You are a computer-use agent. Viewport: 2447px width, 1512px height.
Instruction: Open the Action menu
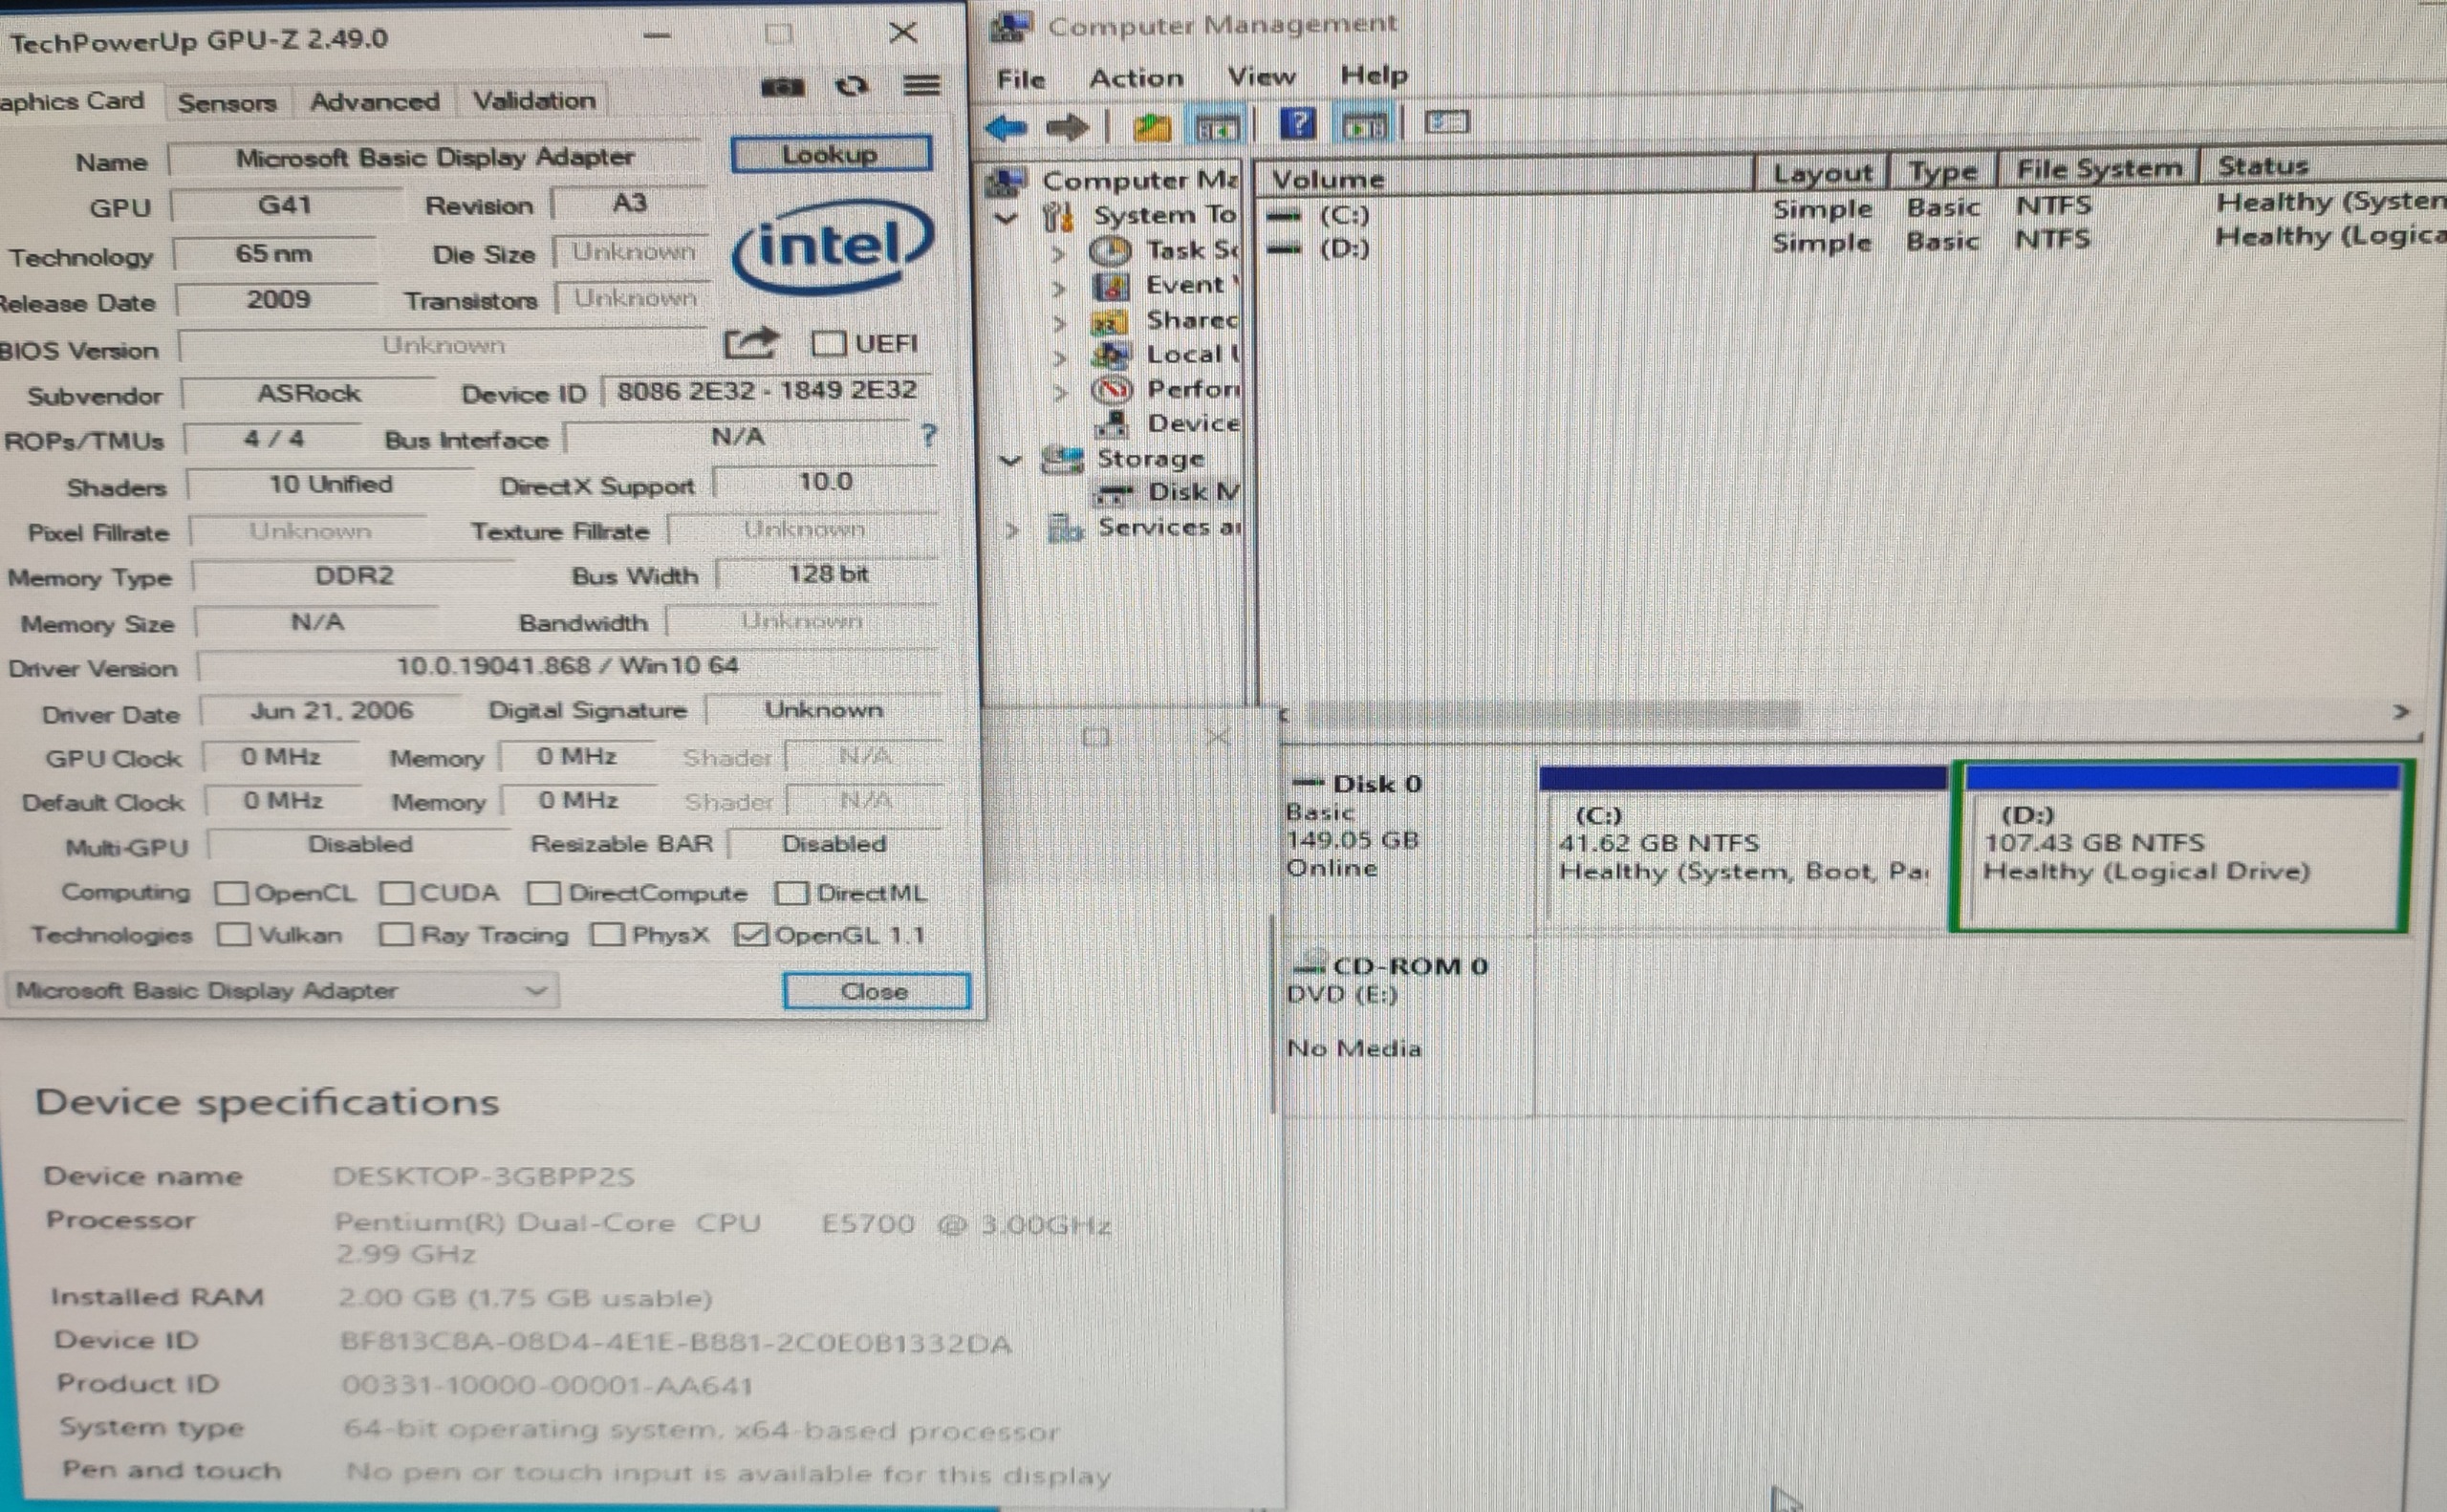[1135, 78]
